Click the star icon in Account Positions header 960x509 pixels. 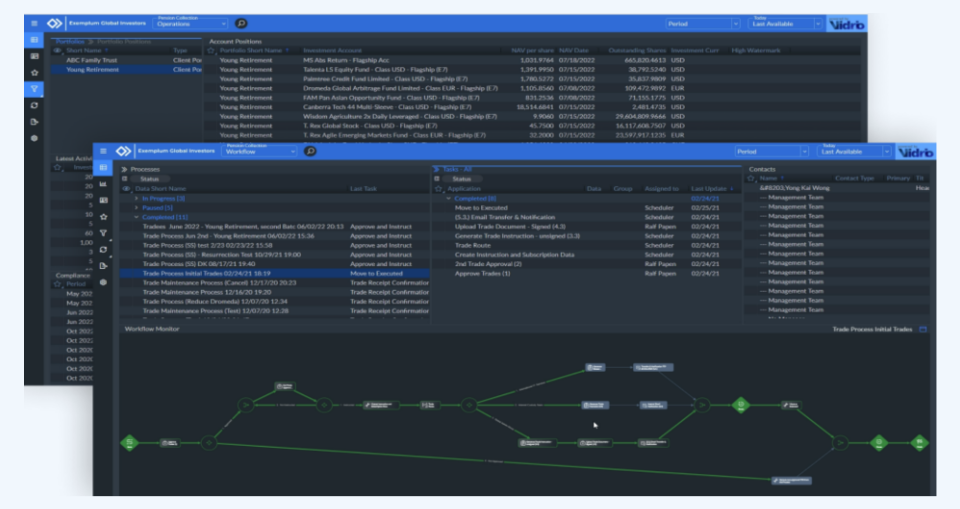click(211, 50)
